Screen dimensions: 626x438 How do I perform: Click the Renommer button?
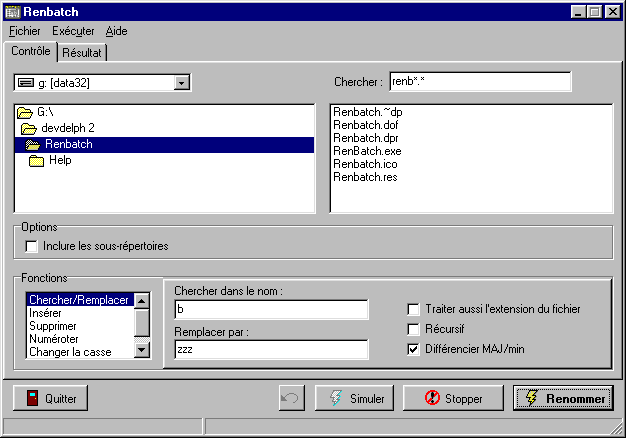[x=562, y=398]
